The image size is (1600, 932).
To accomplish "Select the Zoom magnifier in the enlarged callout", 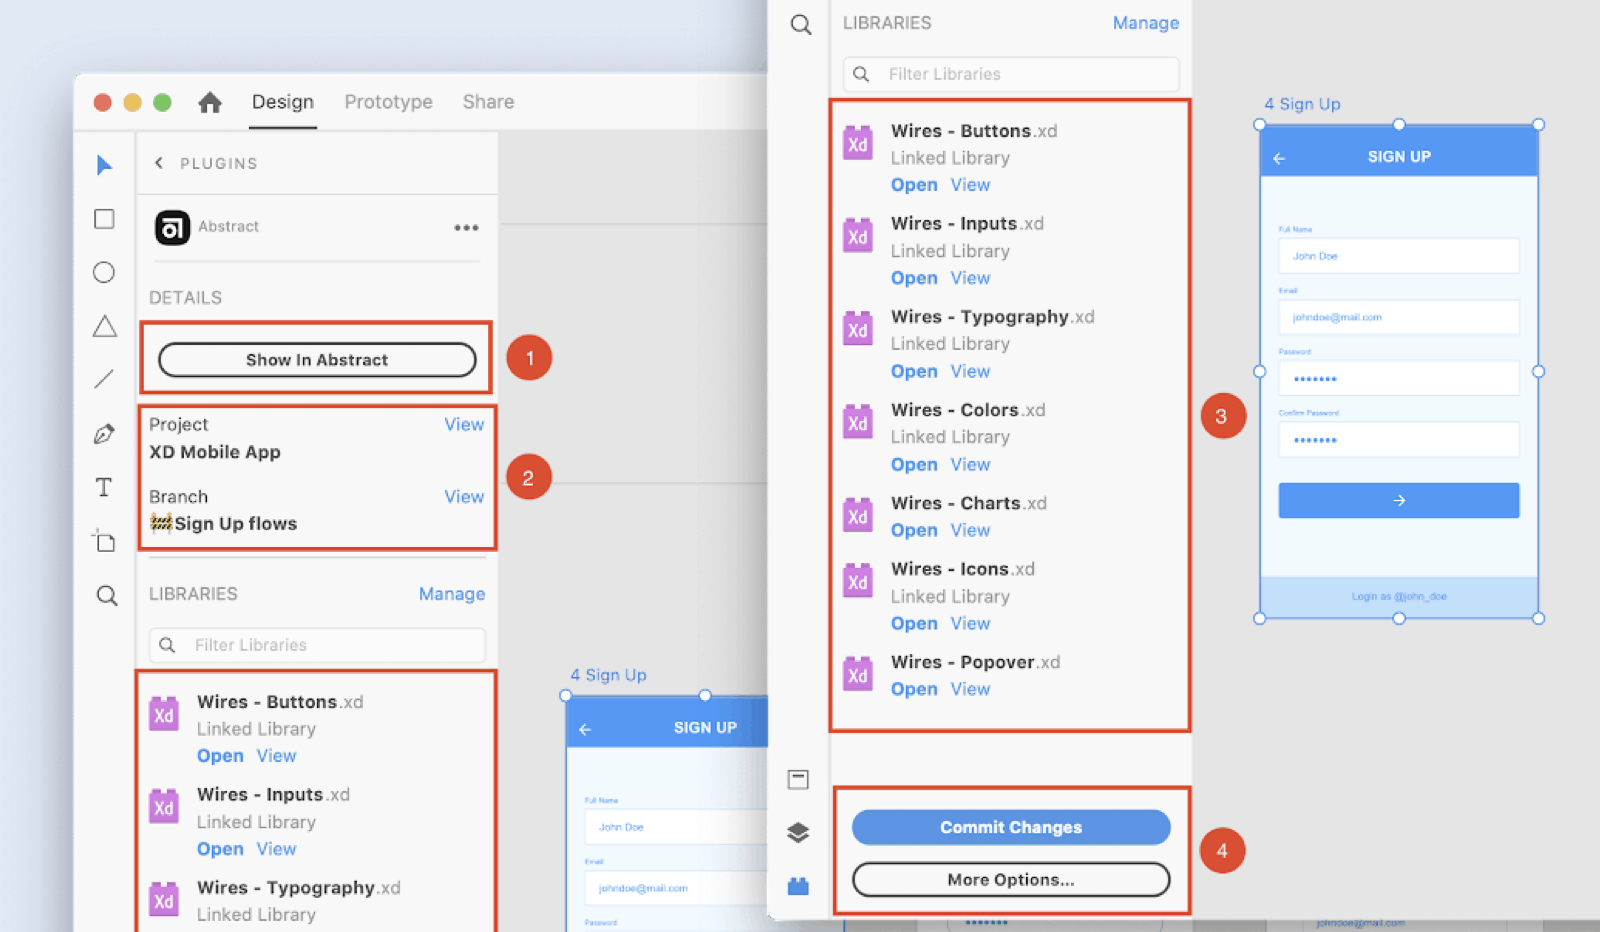I will coord(801,24).
